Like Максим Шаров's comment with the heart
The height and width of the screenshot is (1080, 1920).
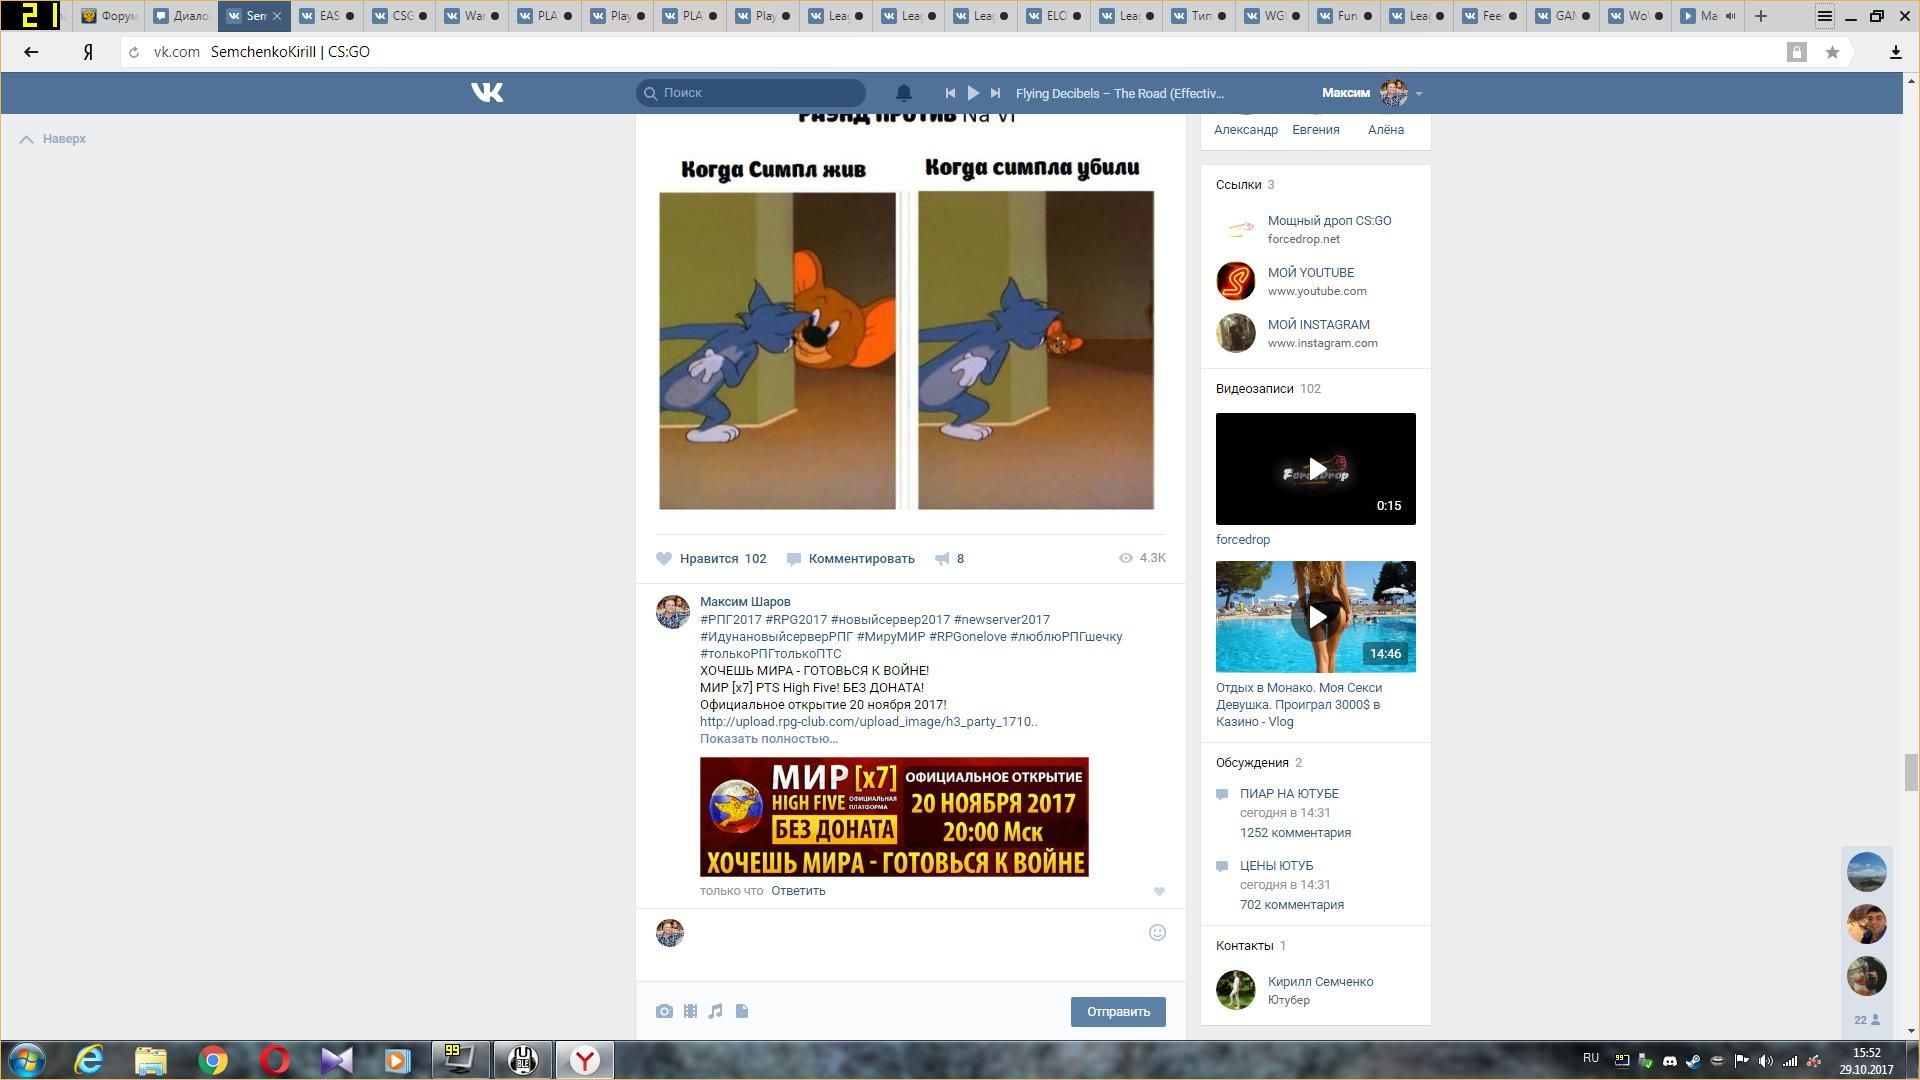tap(1159, 891)
